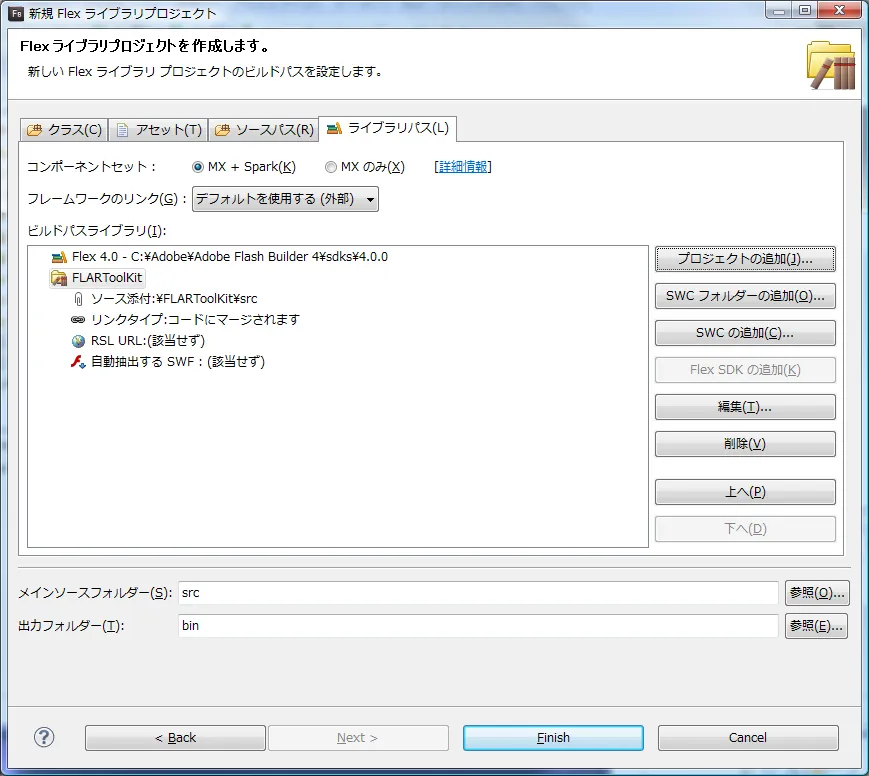
Task: Click the 削除 button
Action: pyautogui.click(x=745, y=444)
